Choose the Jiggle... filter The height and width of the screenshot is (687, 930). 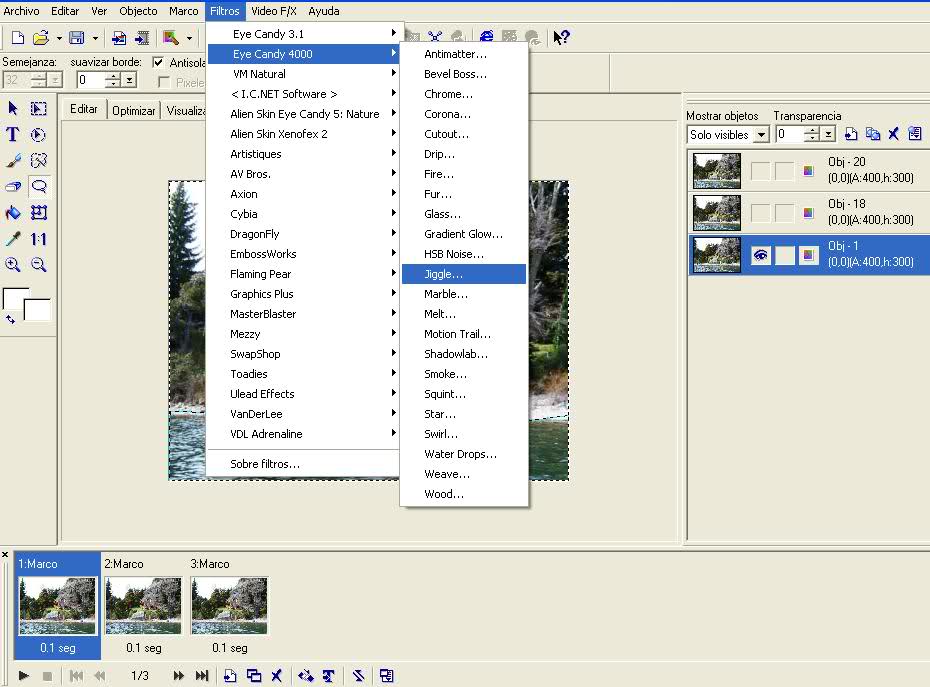464,274
